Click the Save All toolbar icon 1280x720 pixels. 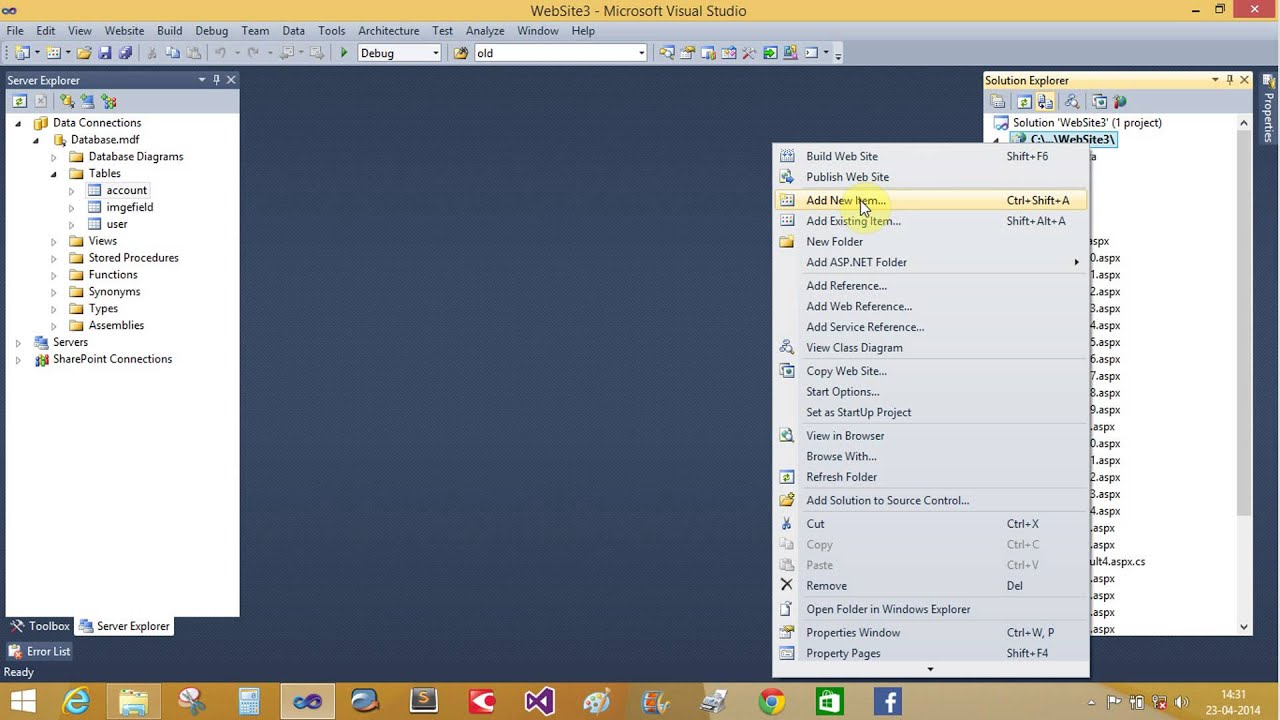(x=125, y=53)
